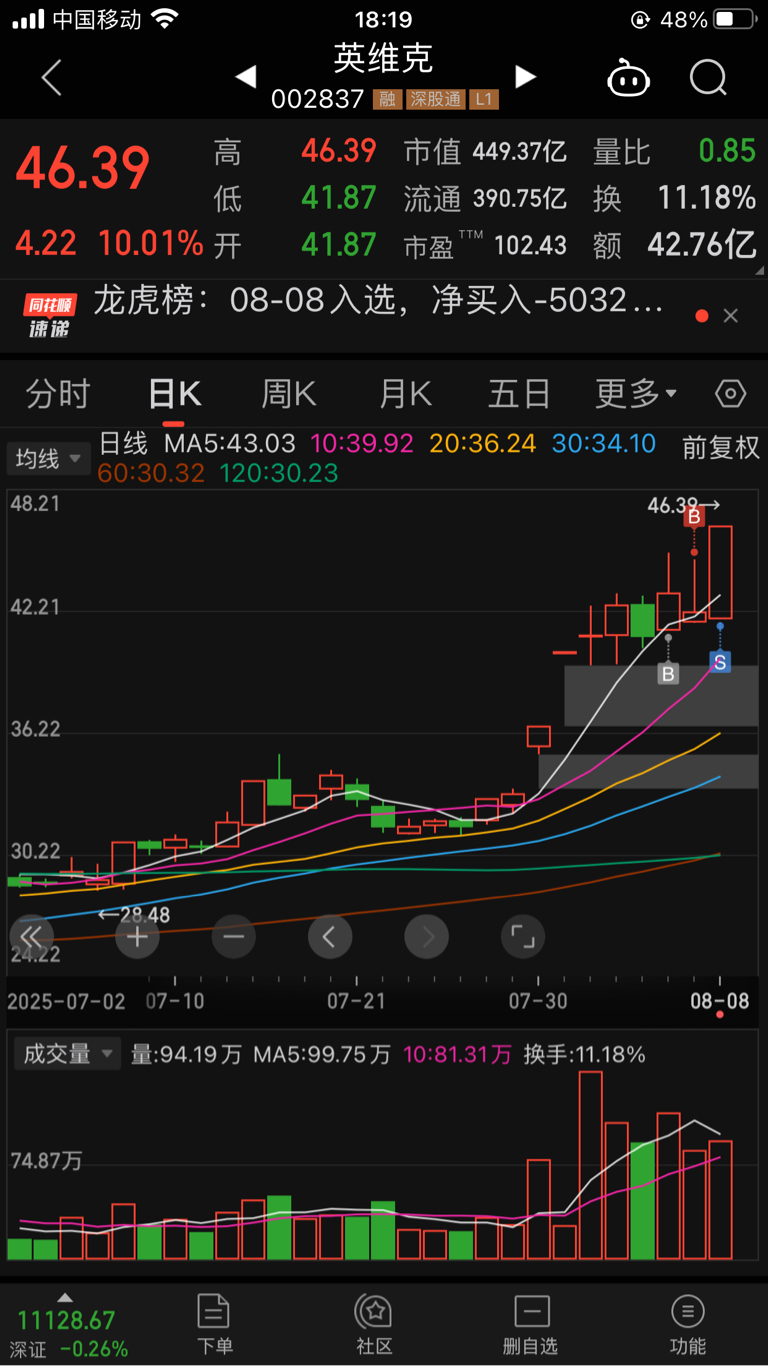Viewport: 768px width, 1366px height.
Task: Go back with the left chevron
Action: [x=52, y=77]
